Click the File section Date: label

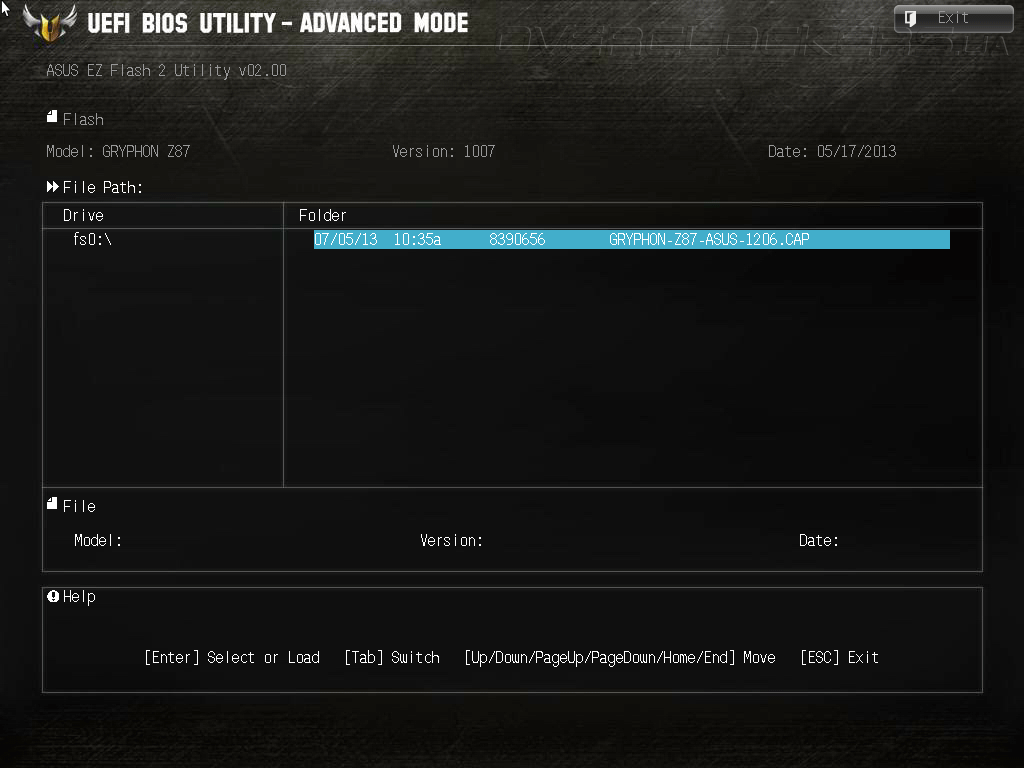tap(818, 541)
